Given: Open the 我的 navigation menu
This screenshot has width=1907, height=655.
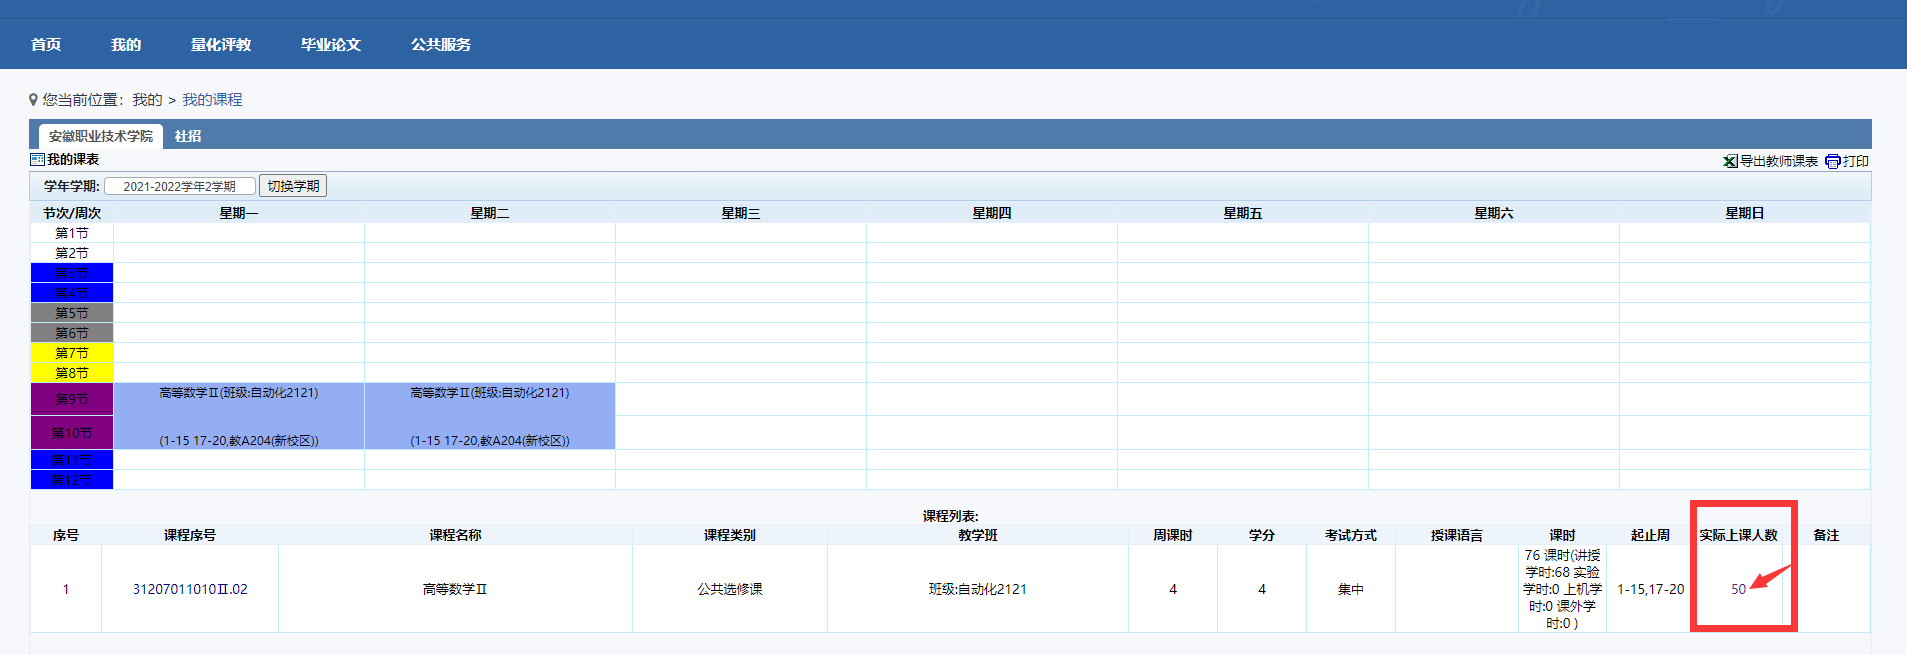Looking at the screenshot, I should 126,44.
